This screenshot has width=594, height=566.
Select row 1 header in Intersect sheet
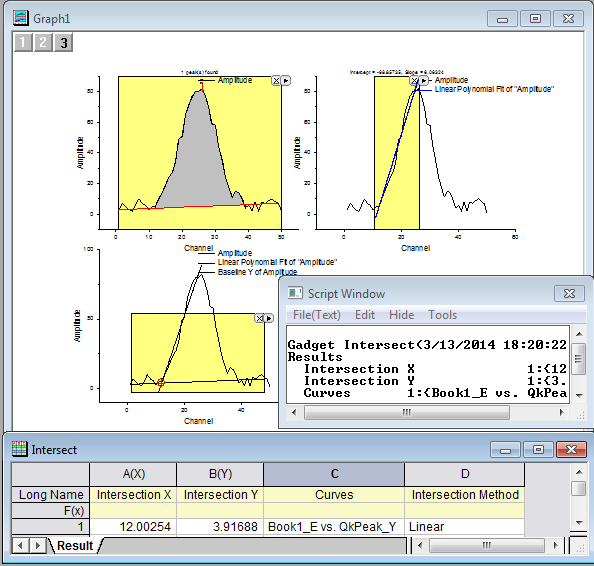point(51,527)
